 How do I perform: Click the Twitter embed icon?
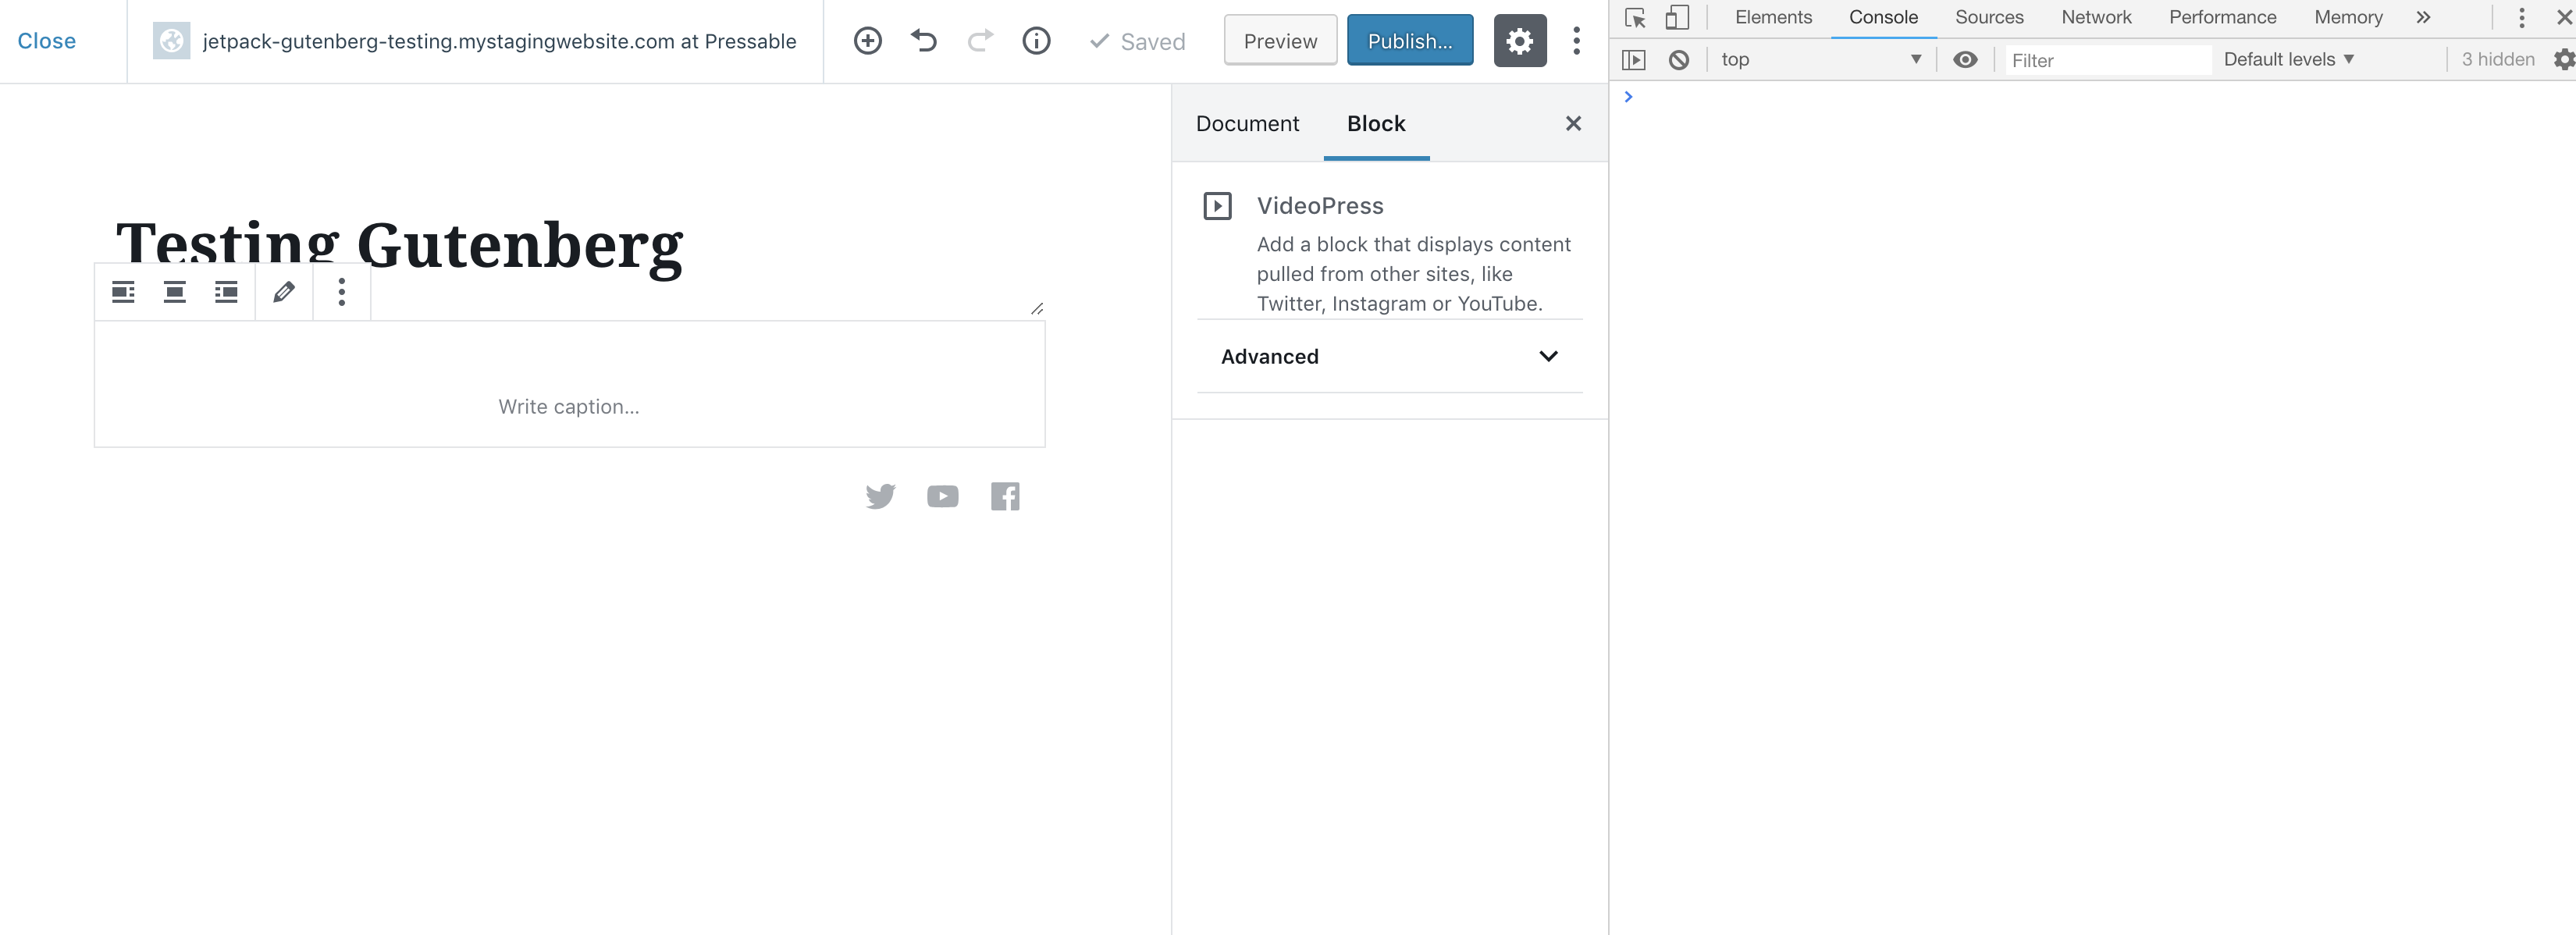pos(880,496)
